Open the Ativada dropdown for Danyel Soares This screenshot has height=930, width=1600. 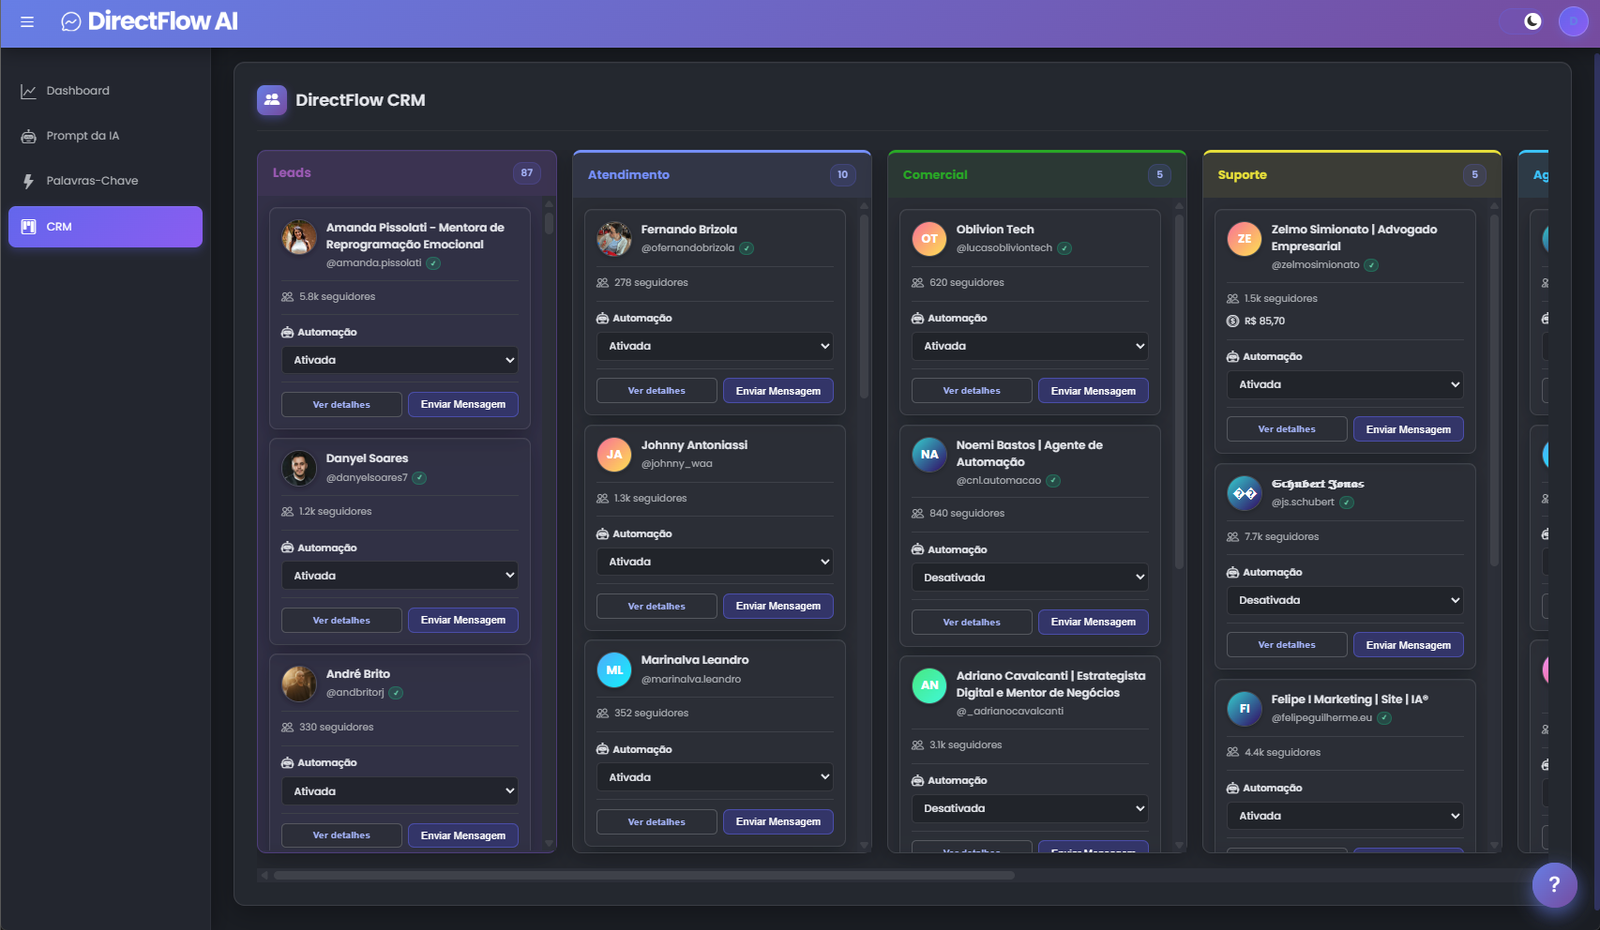(399, 575)
